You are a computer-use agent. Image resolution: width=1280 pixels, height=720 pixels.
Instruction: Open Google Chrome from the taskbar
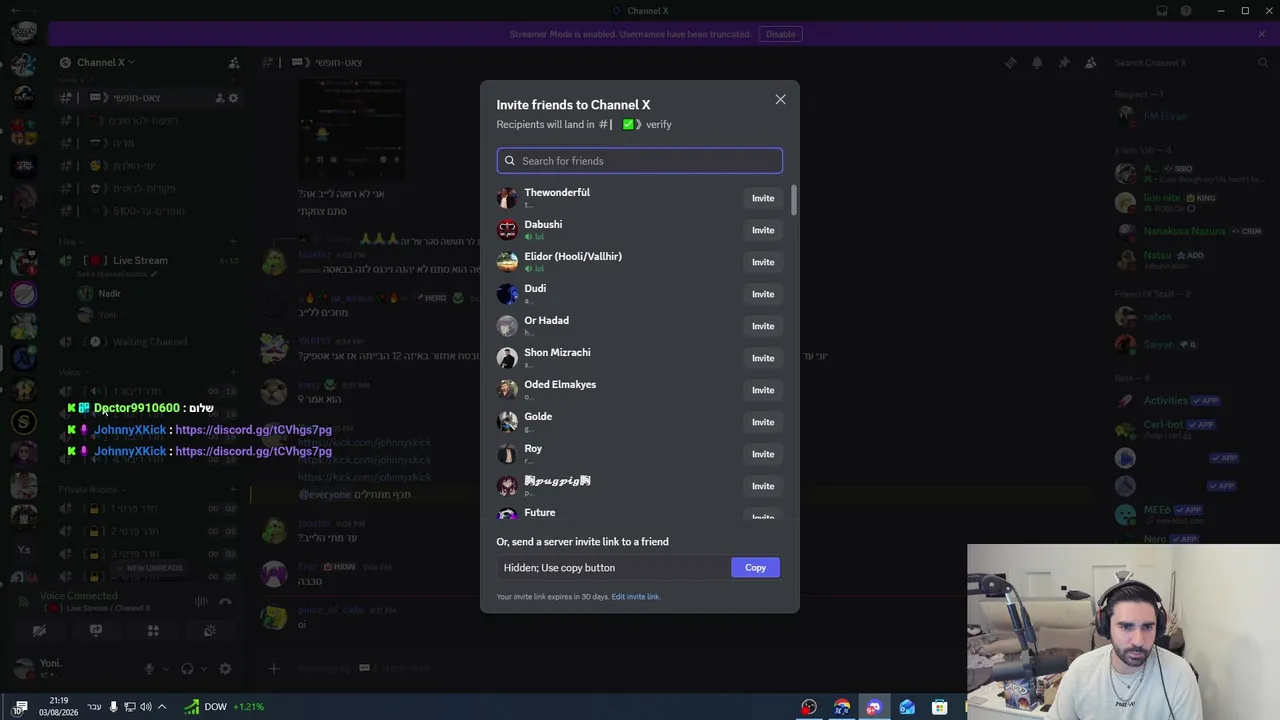[842, 707]
